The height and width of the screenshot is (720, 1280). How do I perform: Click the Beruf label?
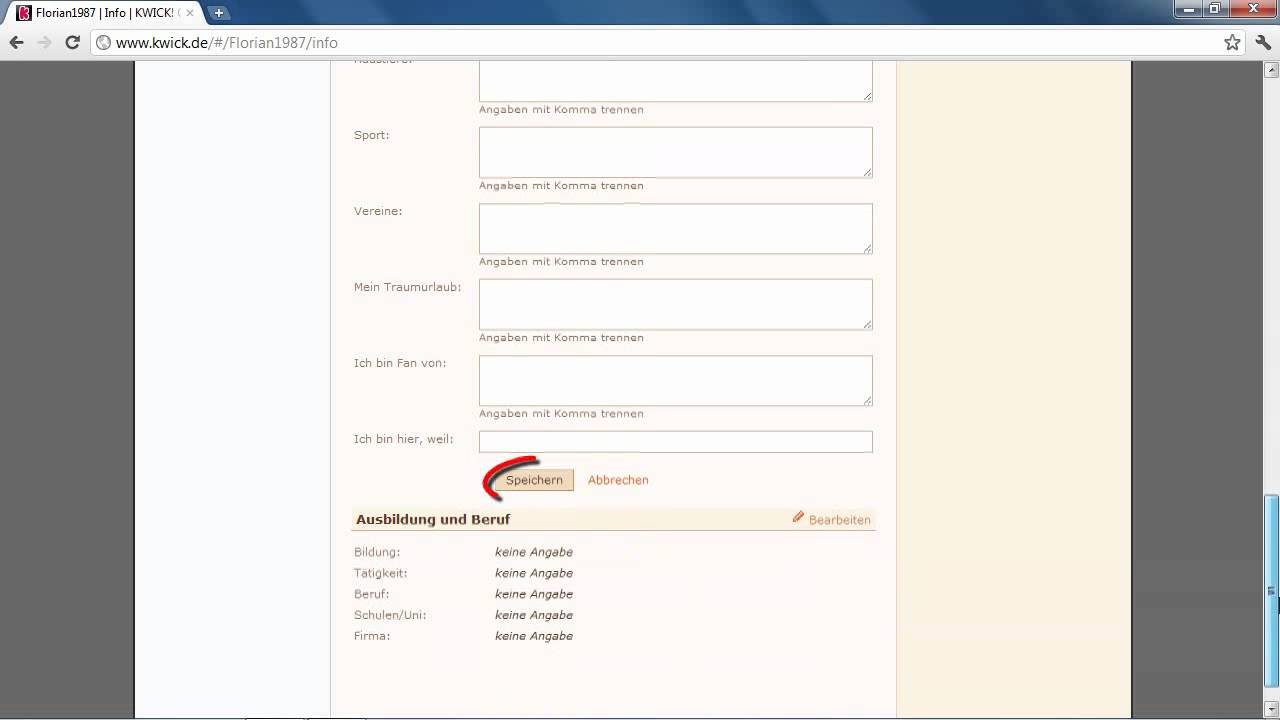click(x=372, y=594)
